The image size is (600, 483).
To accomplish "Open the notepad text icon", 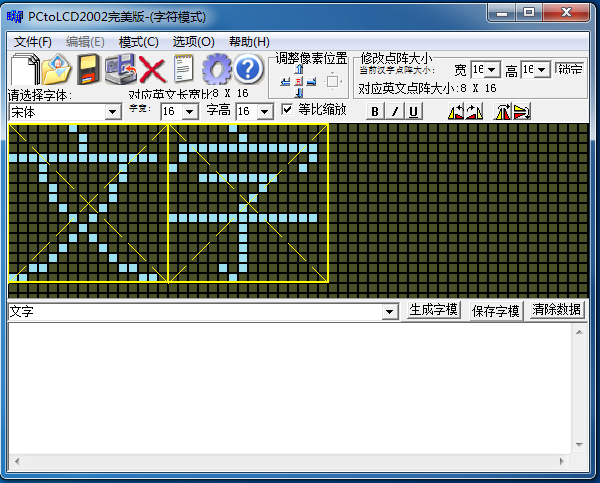I will pos(184,69).
